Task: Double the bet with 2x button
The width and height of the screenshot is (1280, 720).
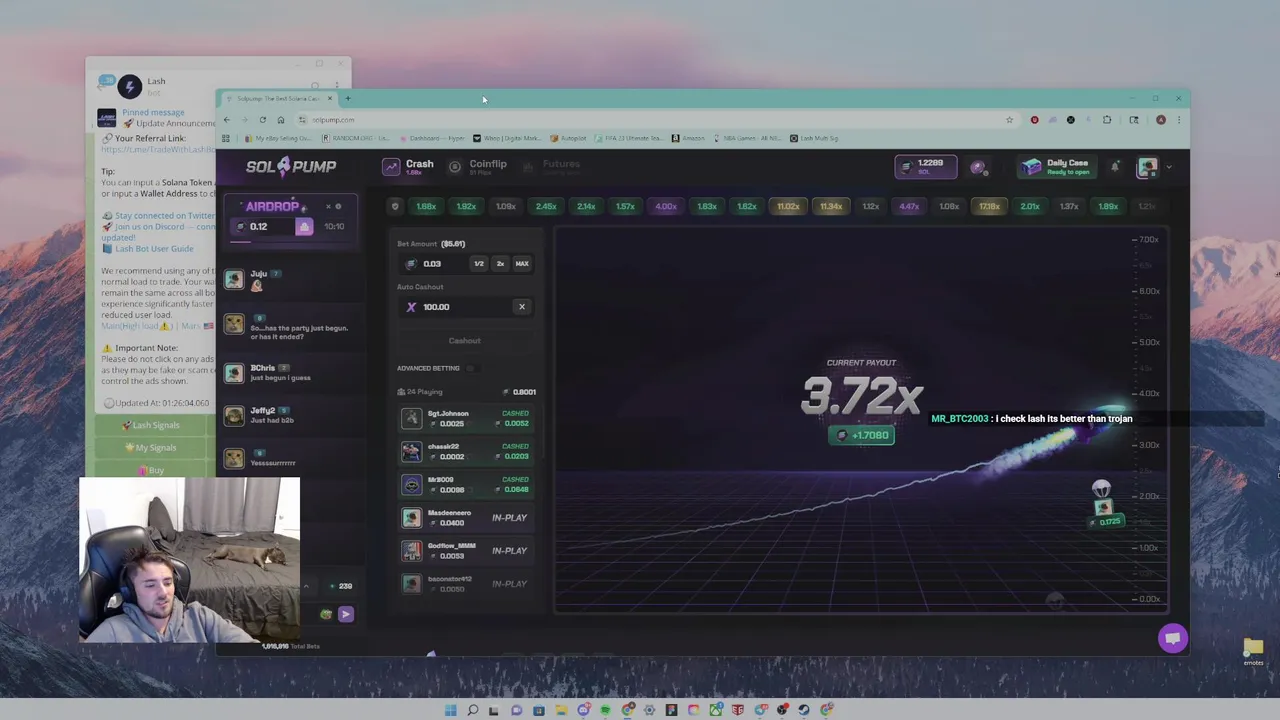Action: tap(500, 264)
